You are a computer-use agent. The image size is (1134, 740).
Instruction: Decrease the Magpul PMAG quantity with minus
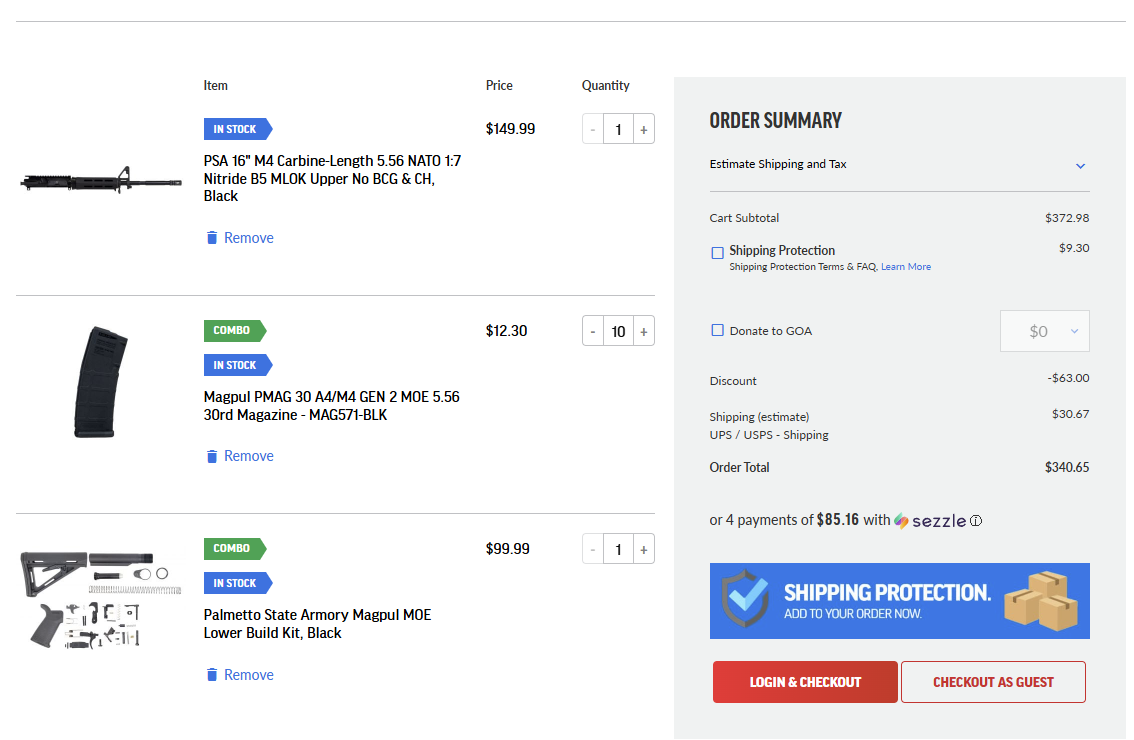click(x=593, y=332)
